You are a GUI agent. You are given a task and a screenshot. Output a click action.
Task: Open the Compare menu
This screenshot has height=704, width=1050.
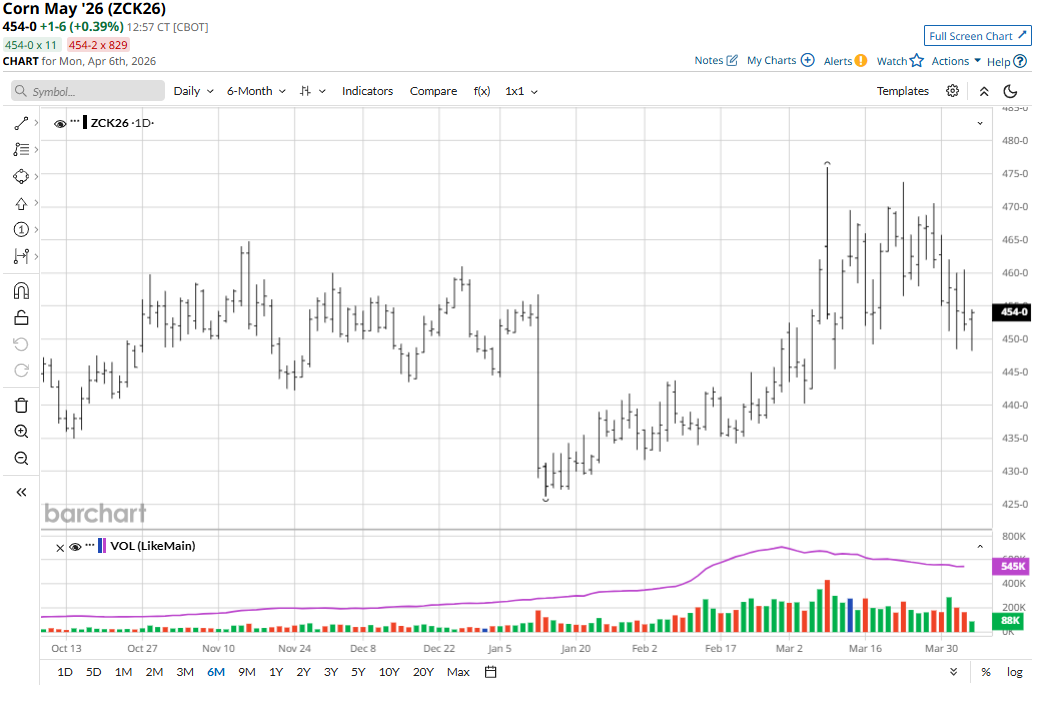point(433,91)
